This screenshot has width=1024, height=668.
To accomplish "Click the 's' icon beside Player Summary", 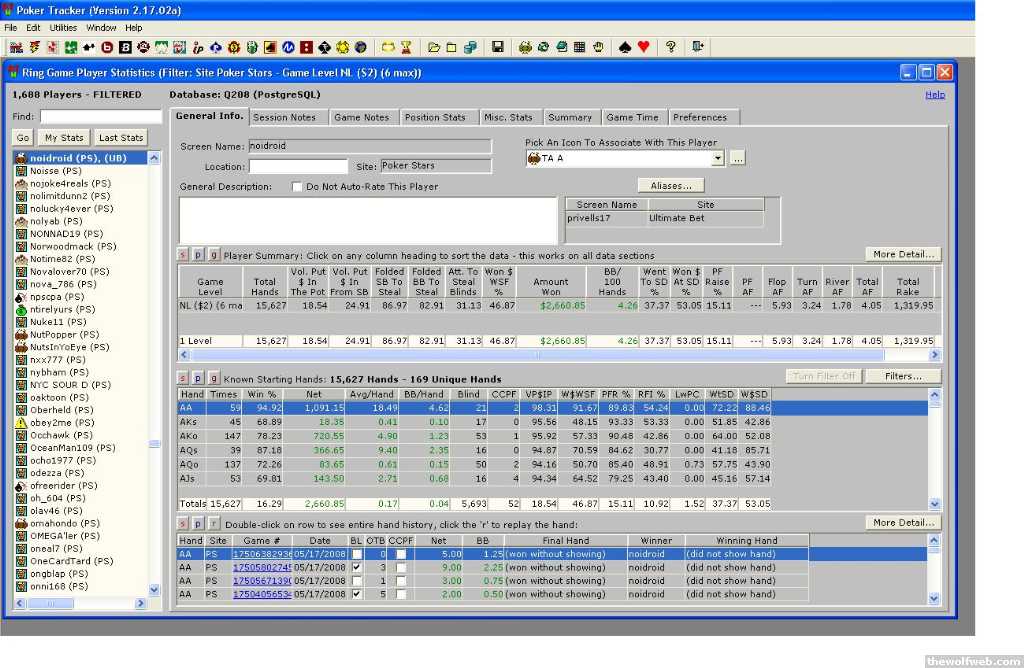I will coord(183,255).
